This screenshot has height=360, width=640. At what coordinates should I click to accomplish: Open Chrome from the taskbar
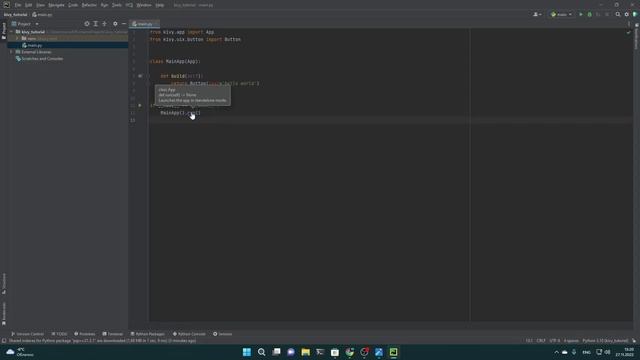click(349, 352)
